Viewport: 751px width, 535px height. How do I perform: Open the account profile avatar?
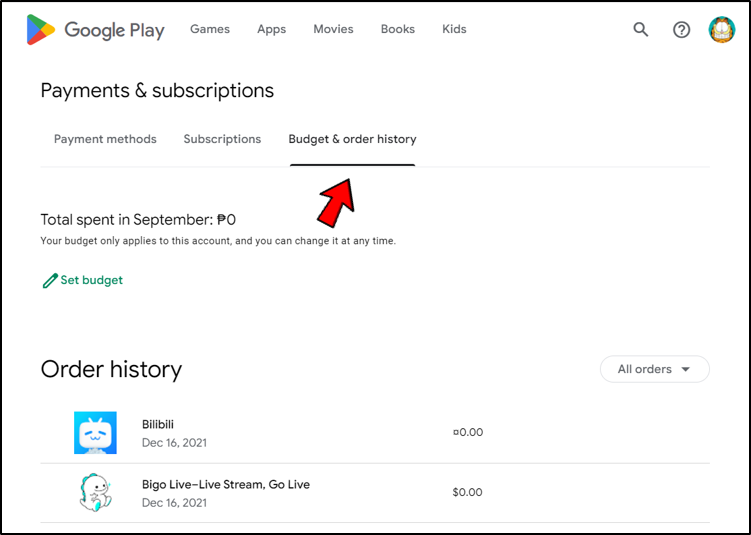pos(722,30)
